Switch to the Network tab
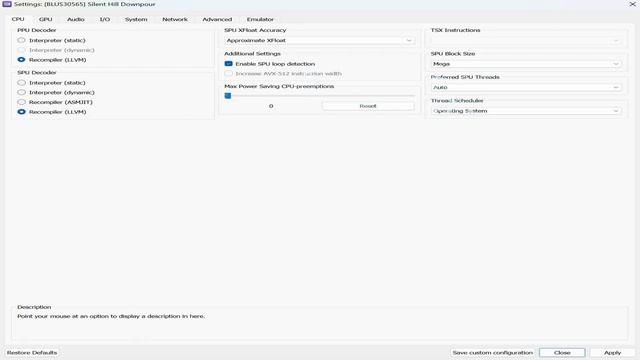The width and height of the screenshot is (640, 360). point(175,19)
